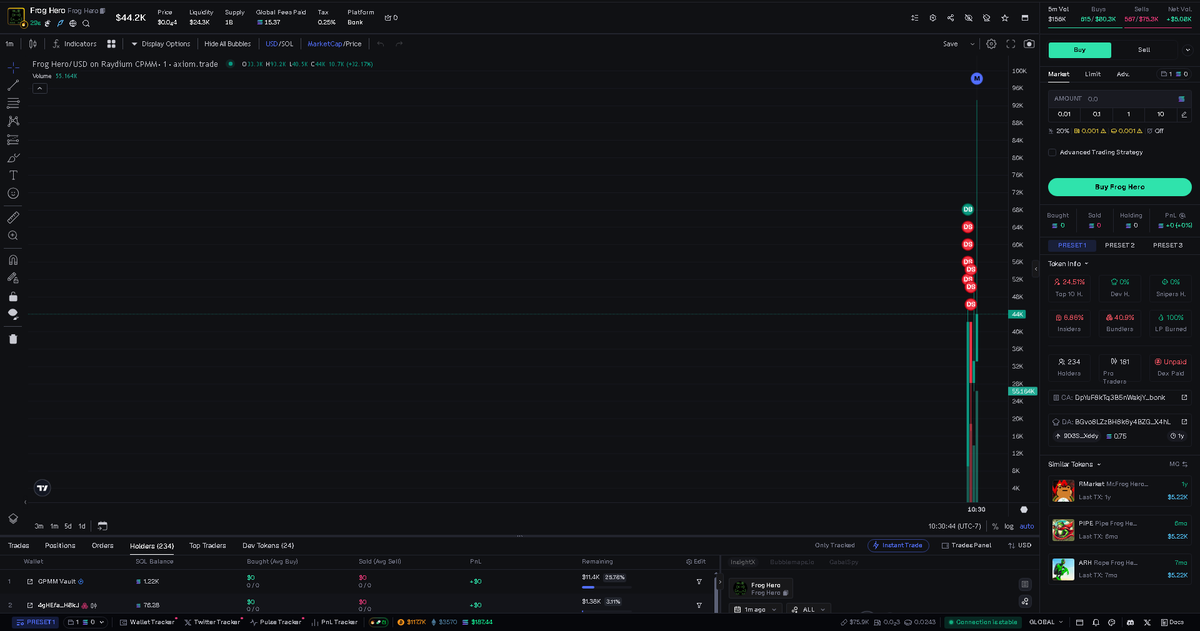This screenshot has height=631, width=1200.
Task: Hide All Bubbles on the chart
Action: [228, 44]
